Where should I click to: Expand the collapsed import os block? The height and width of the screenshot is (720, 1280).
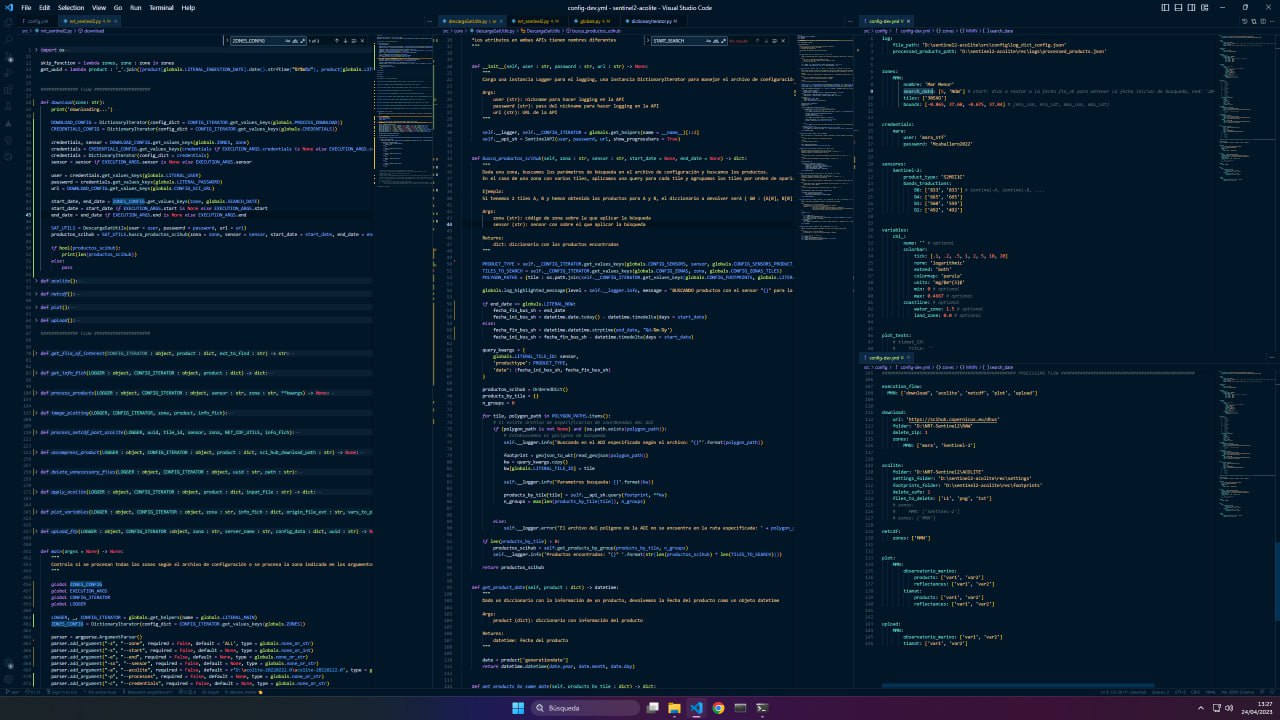(x=36, y=49)
